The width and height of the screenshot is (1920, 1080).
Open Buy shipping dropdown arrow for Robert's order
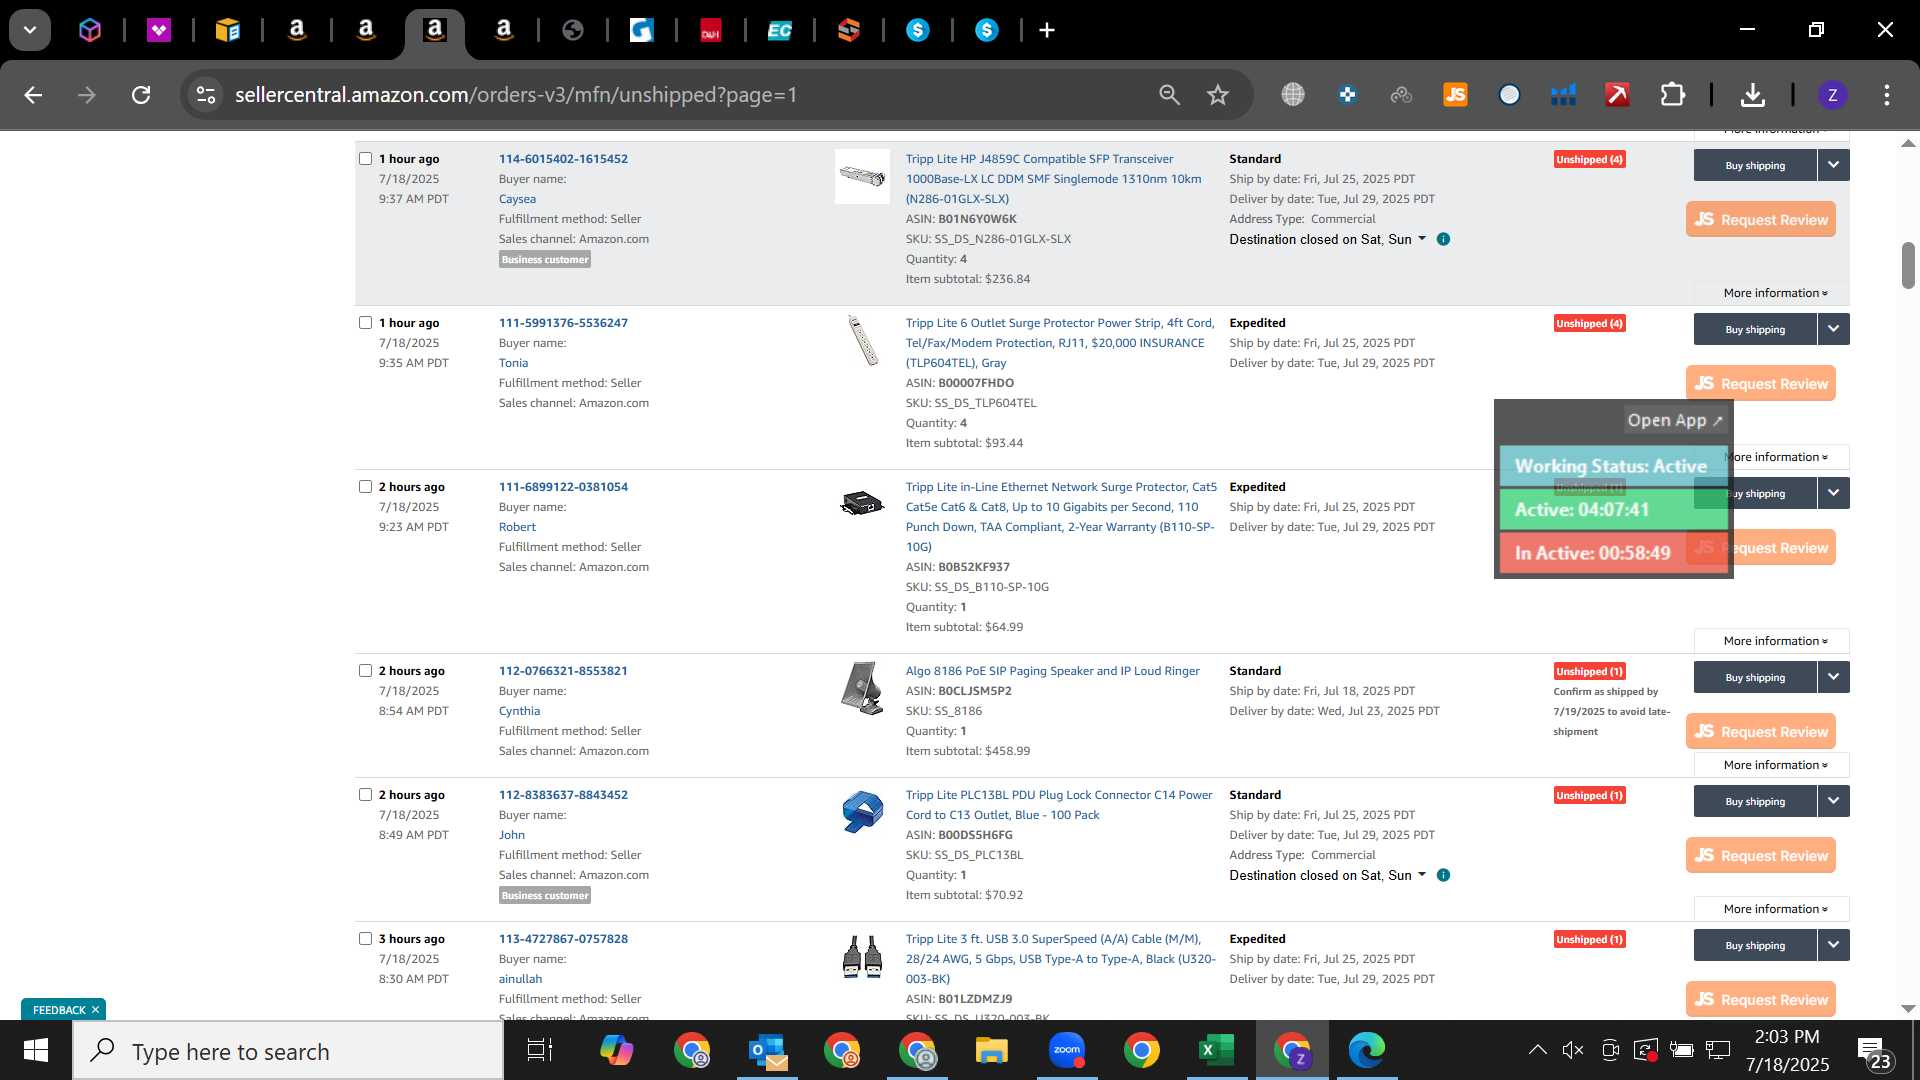(1833, 493)
